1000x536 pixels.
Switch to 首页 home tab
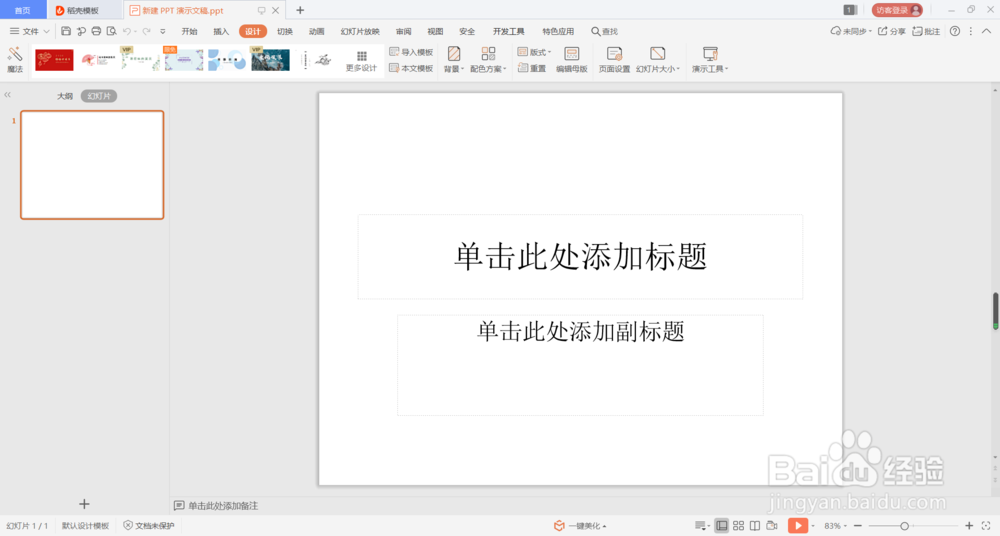tap(22, 10)
